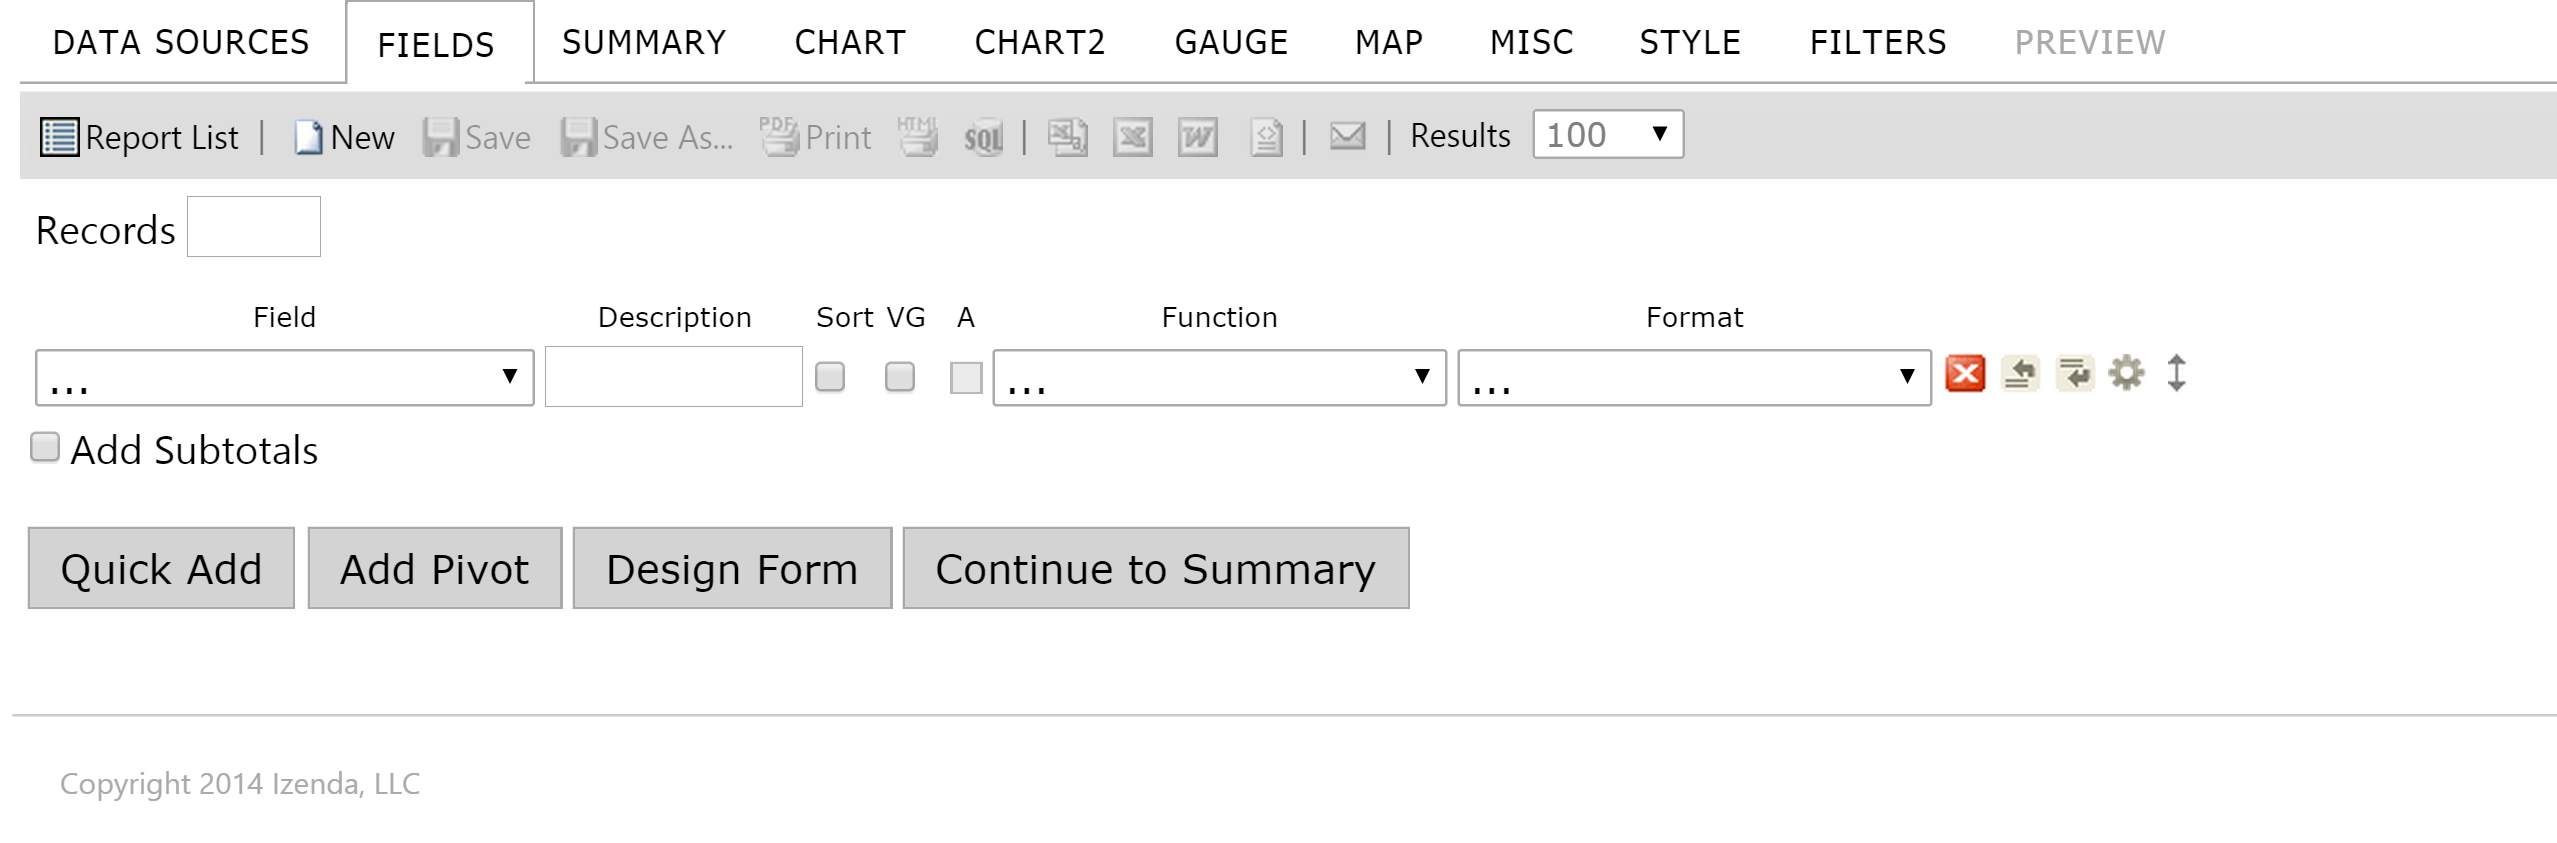Click the Quick Add button

pos(161,568)
